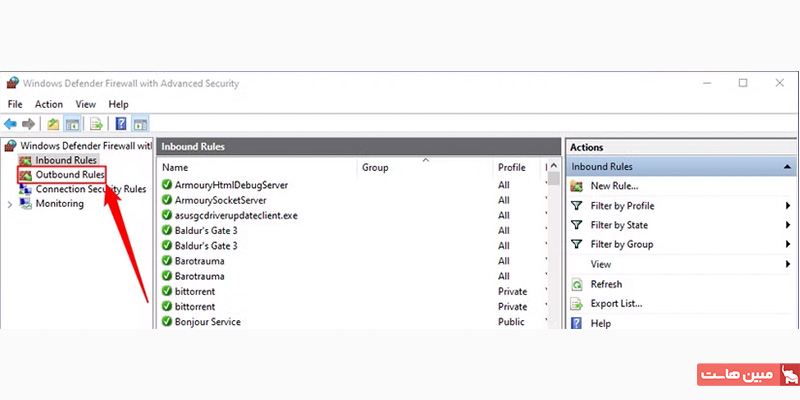This screenshot has width=800, height=400.
Task: Click the Help icon in Actions pane
Action: pos(577,323)
